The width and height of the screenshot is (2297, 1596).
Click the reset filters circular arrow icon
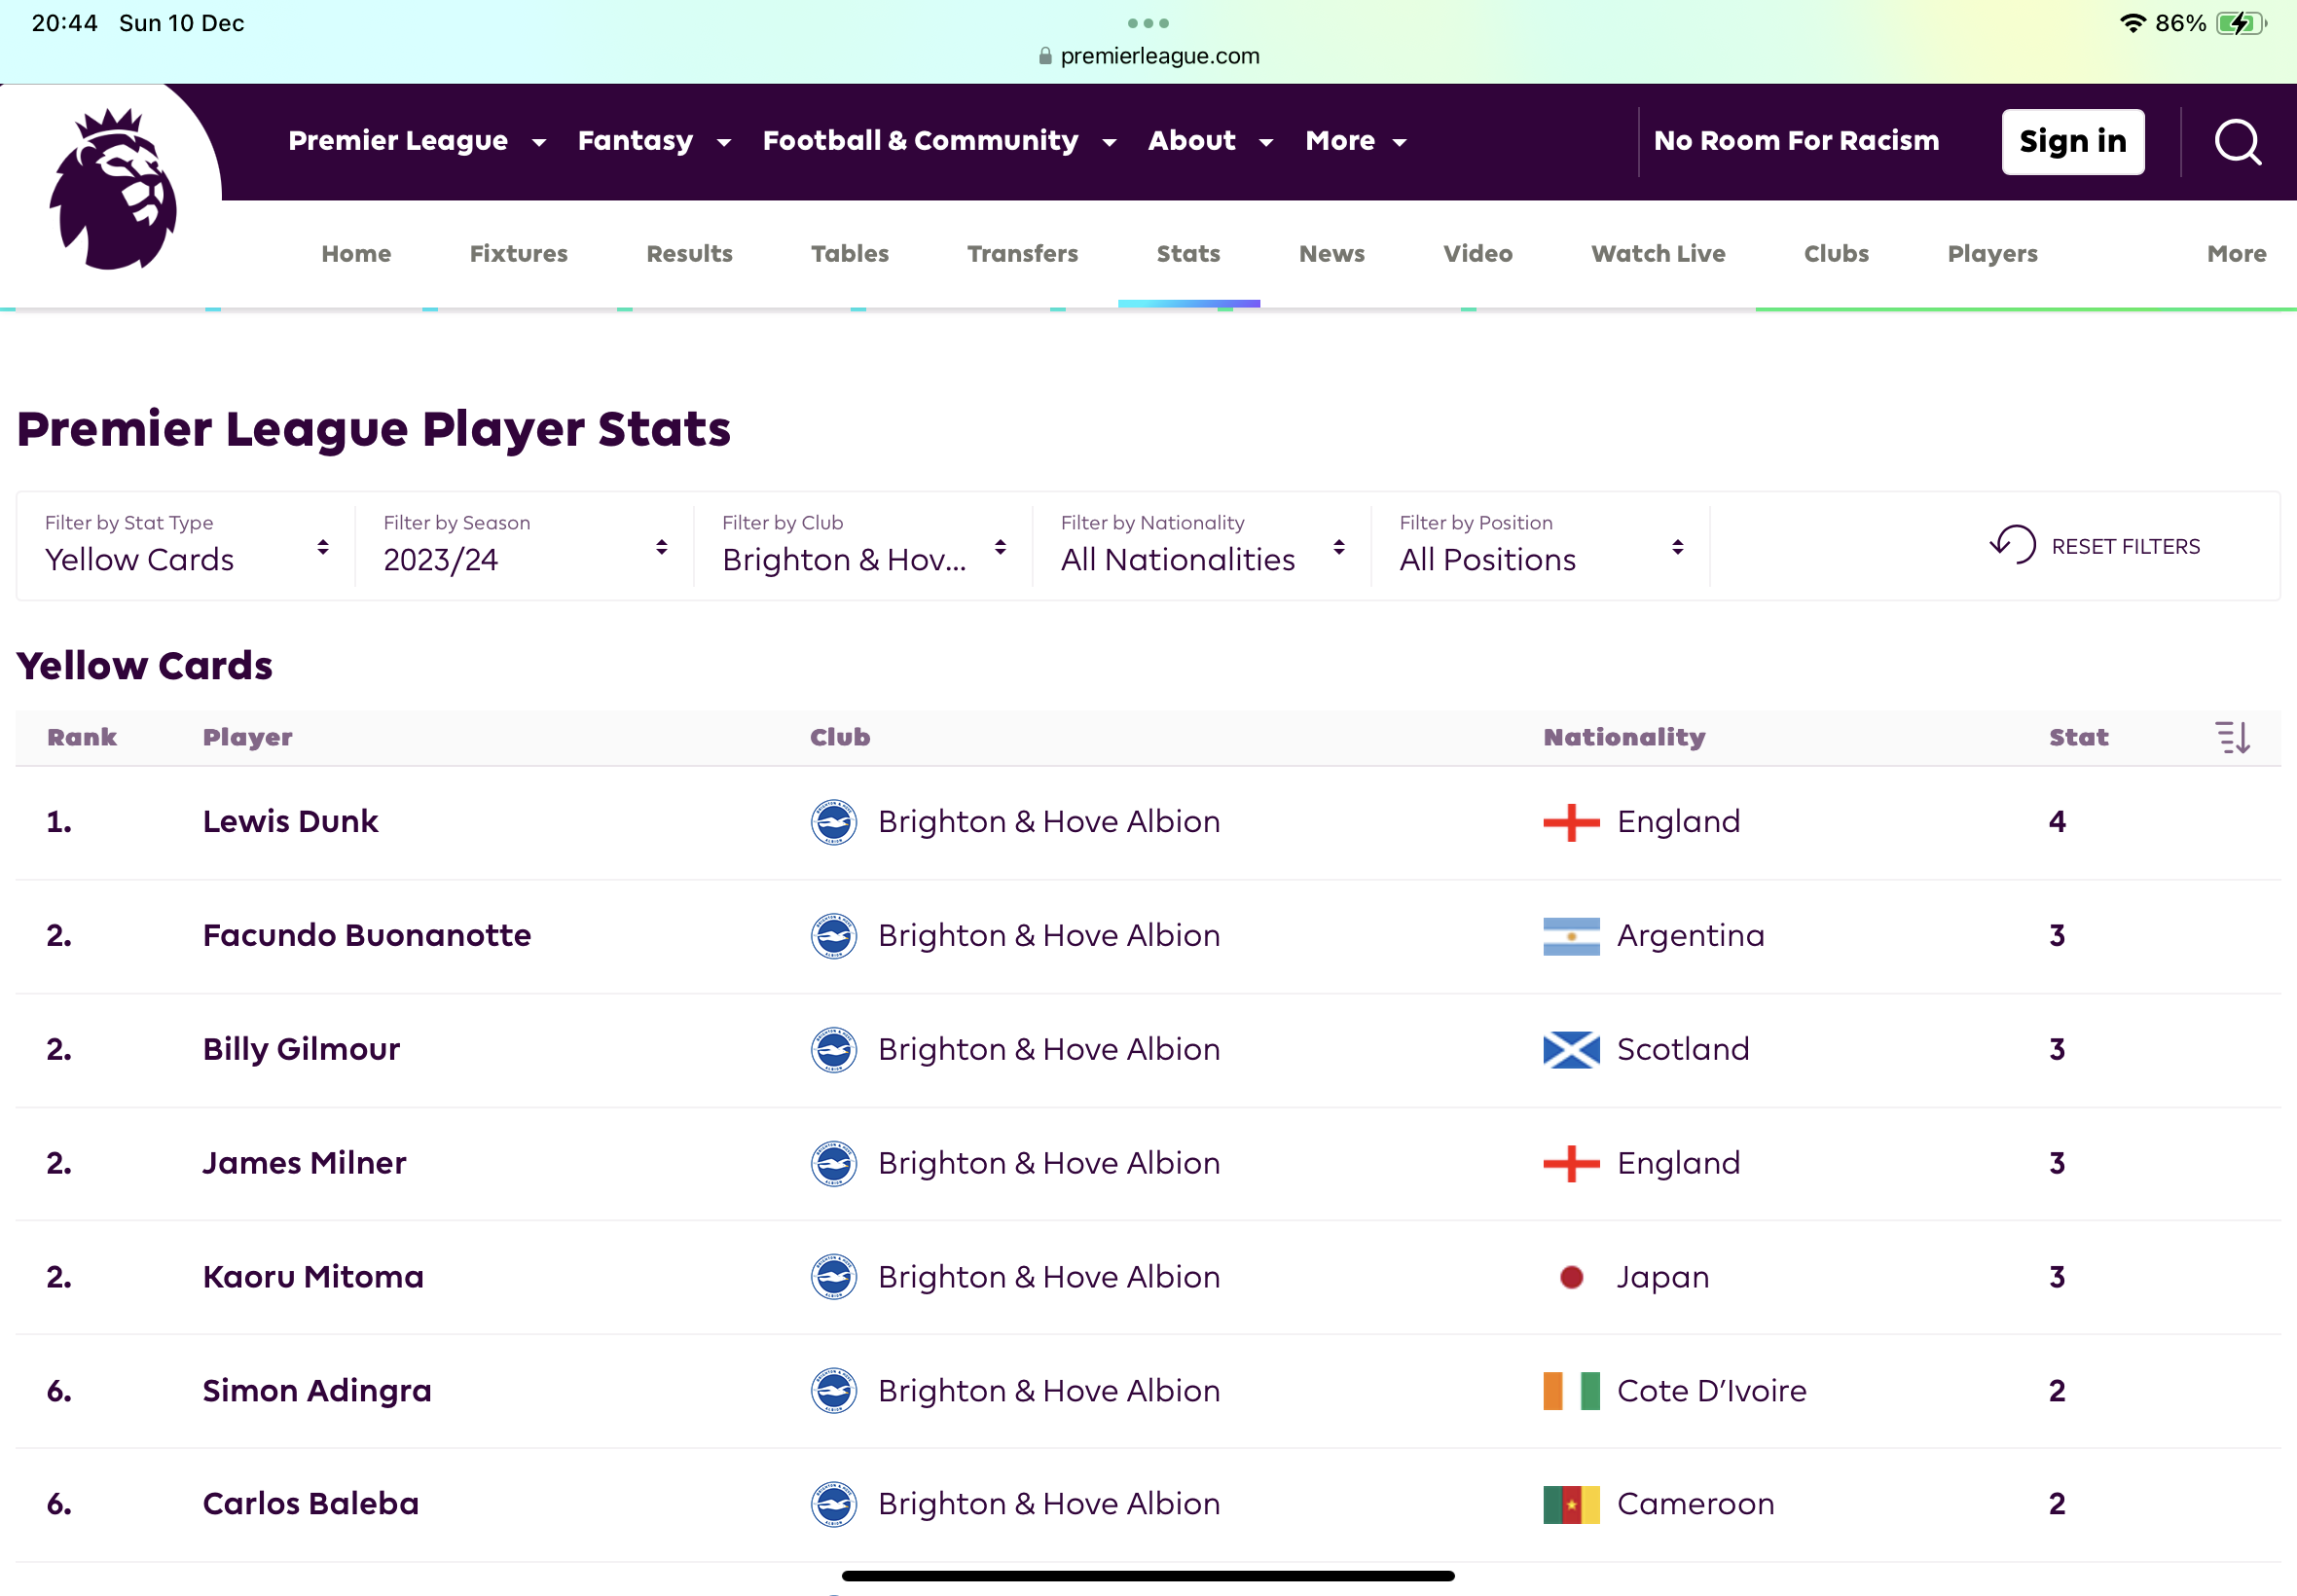(2012, 546)
